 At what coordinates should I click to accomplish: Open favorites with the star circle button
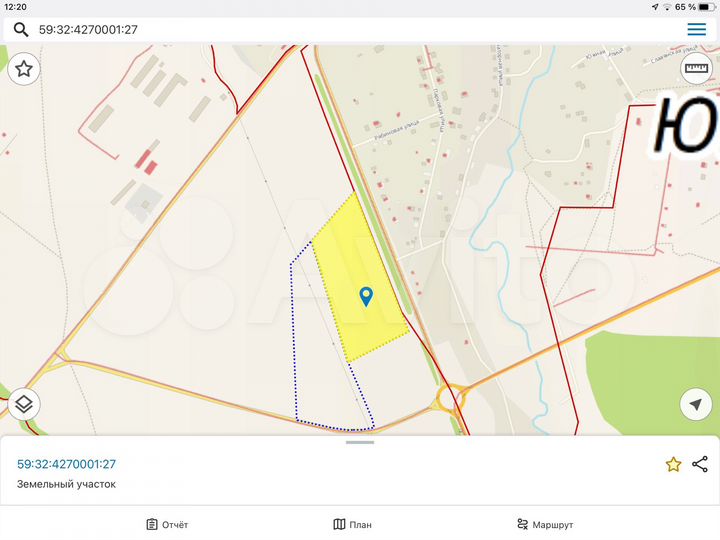tap(24, 69)
